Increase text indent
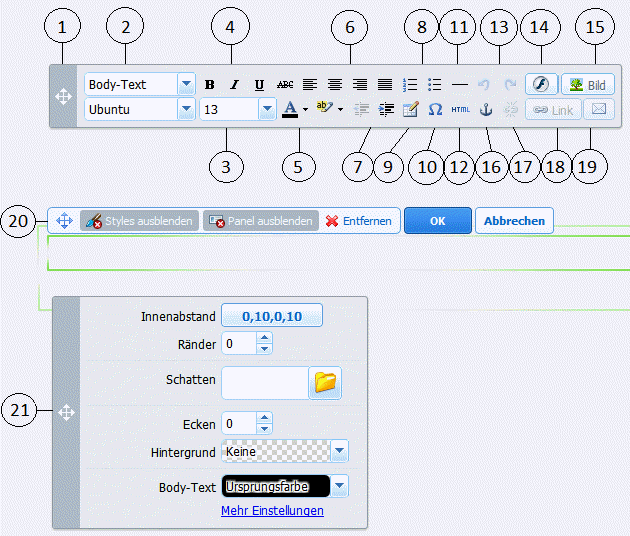630x536 pixels. [x=386, y=109]
